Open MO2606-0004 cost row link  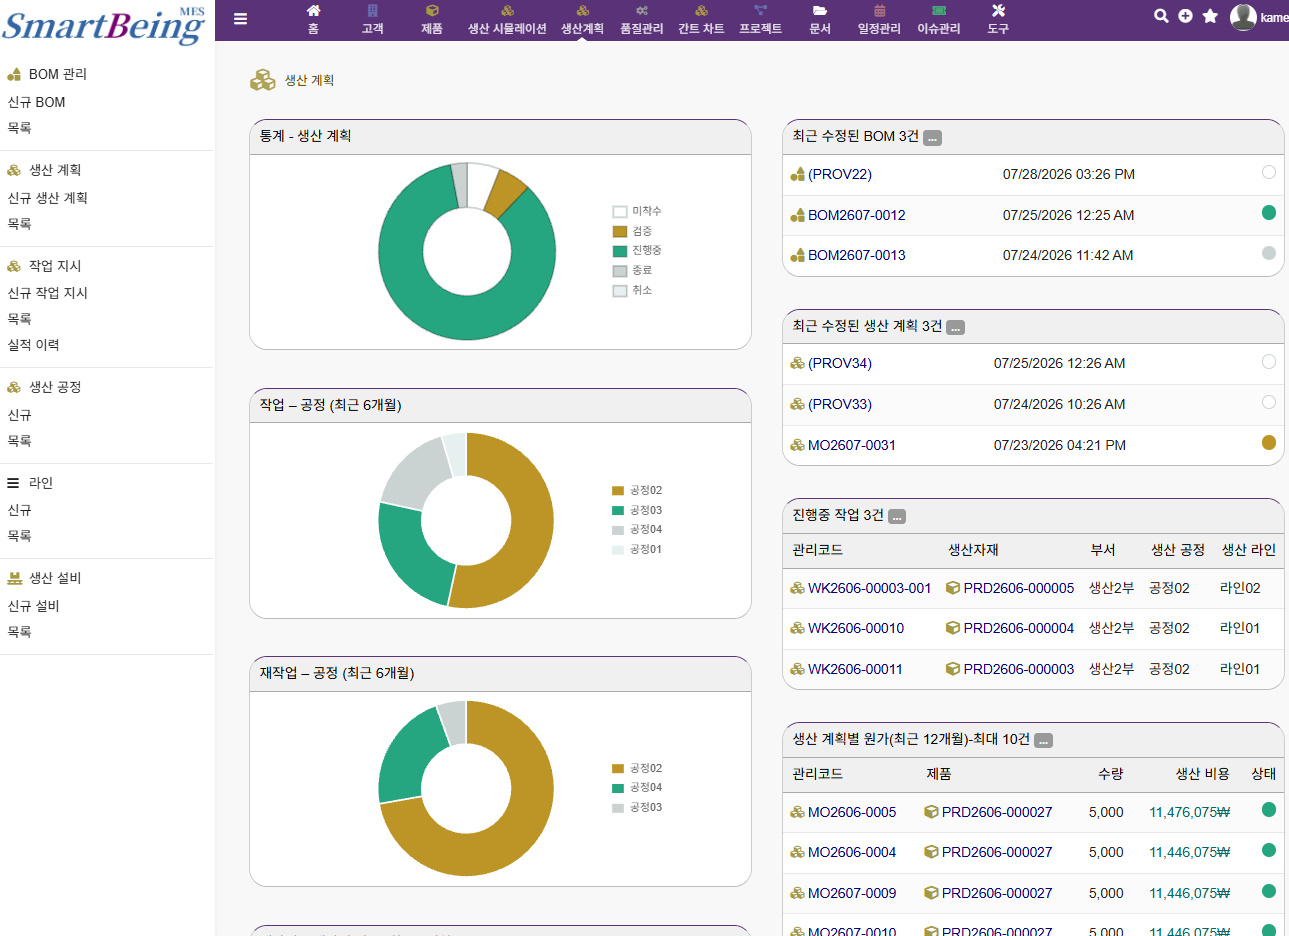(x=852, y=852)
